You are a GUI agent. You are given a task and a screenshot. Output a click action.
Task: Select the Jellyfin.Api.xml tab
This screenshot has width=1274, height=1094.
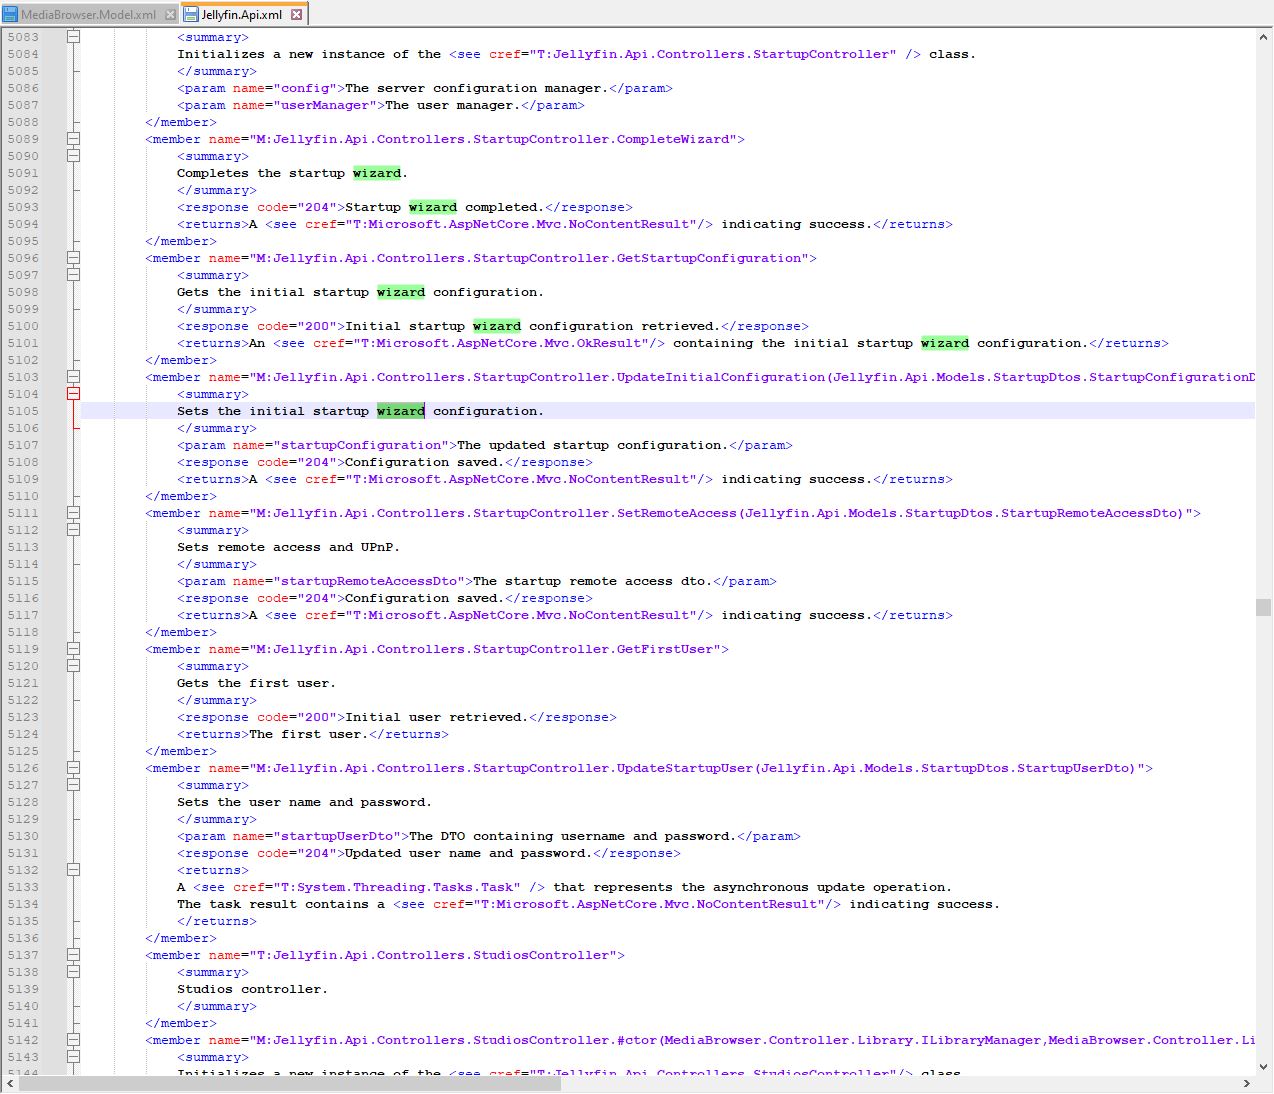(241, 14)
